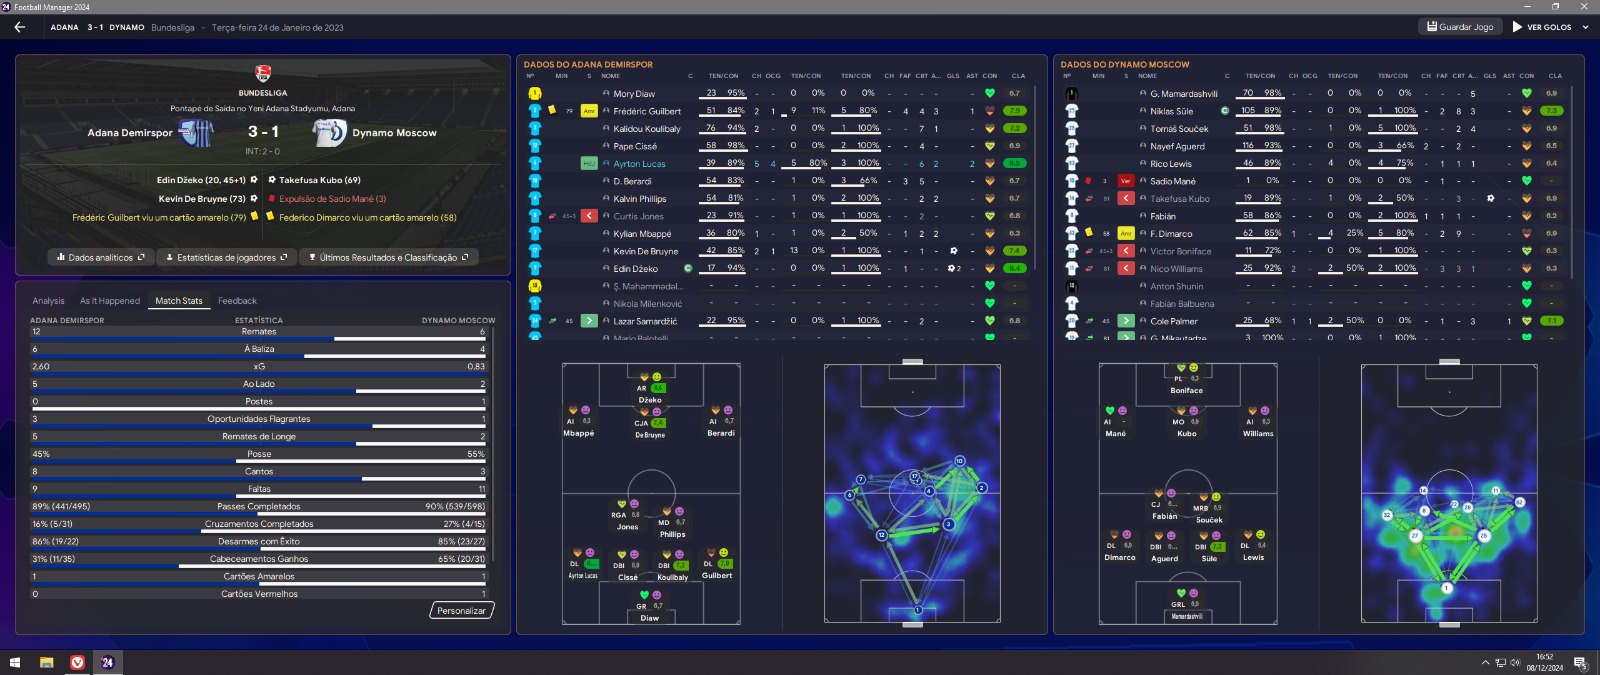Sort Adana table by NOME column

coord(610,76)
